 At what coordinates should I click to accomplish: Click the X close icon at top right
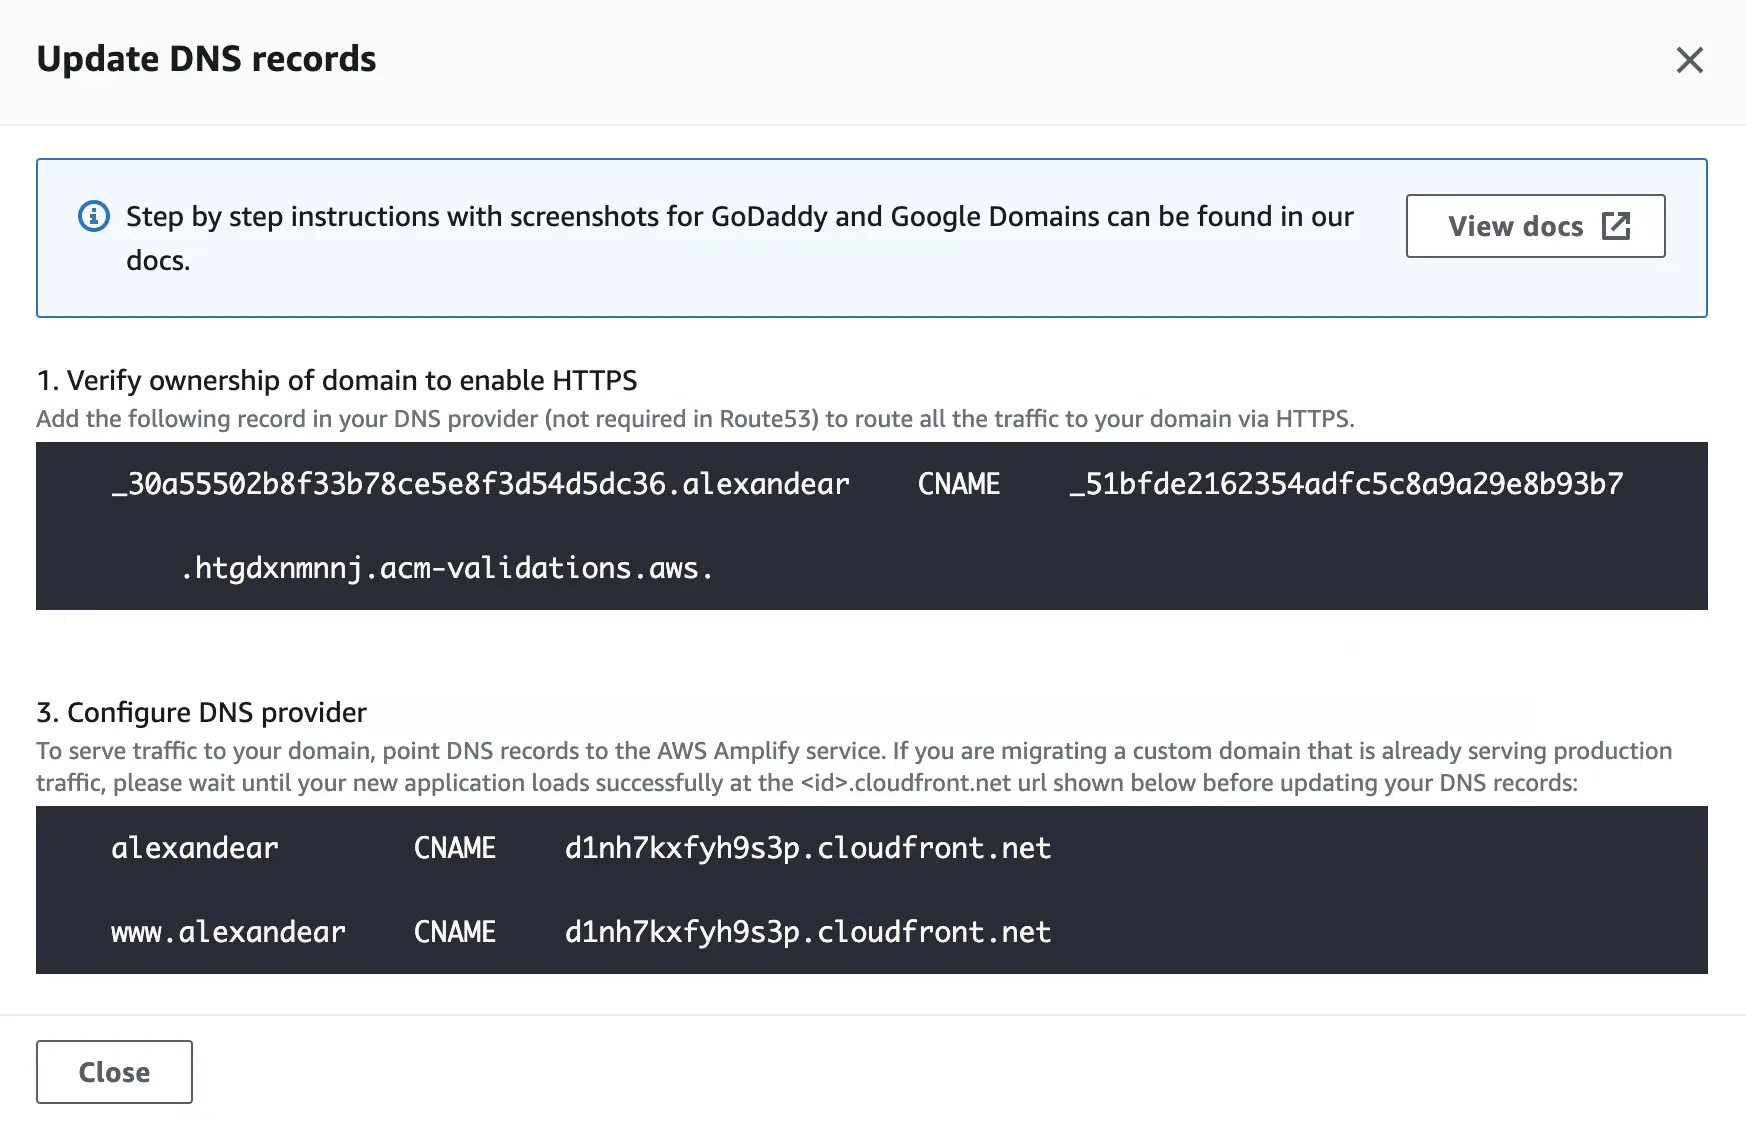[x=1689, y=60]
